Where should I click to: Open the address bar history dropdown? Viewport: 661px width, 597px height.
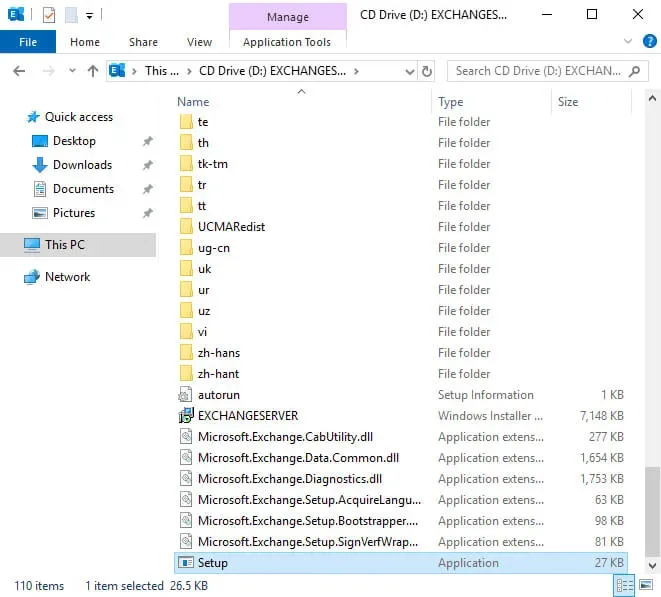[x=410, y=72]
